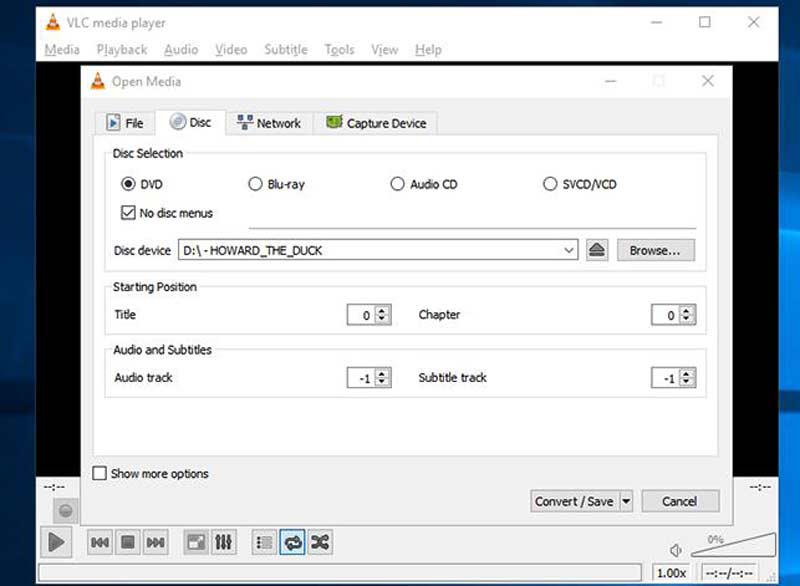Increase the Title spinner value
This screenshot has width=800, height=586.
click(x=382, y=310)
